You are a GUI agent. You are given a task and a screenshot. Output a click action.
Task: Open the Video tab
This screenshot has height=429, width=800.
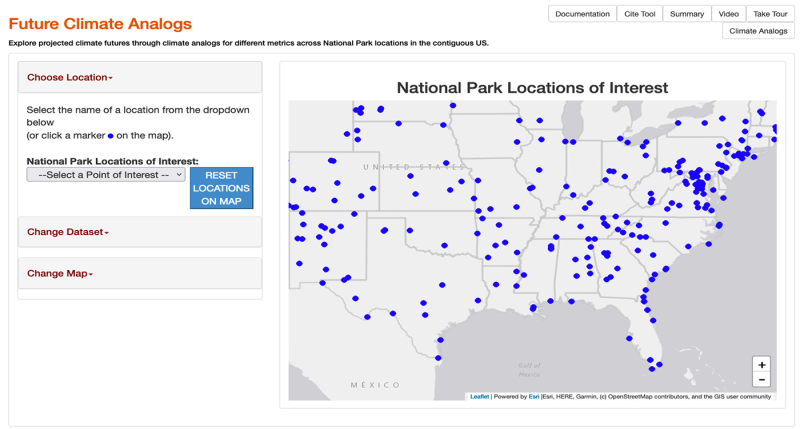tap(728, 14)
